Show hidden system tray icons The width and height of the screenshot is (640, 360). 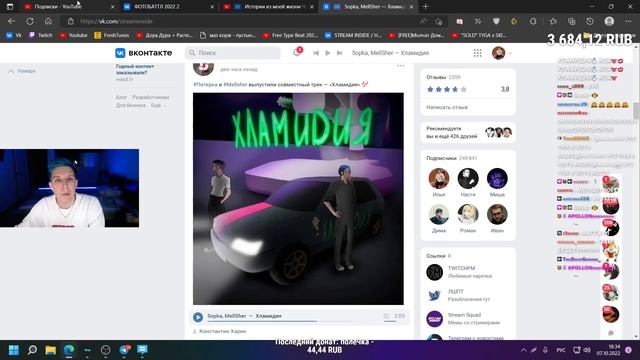click(523, 350)
